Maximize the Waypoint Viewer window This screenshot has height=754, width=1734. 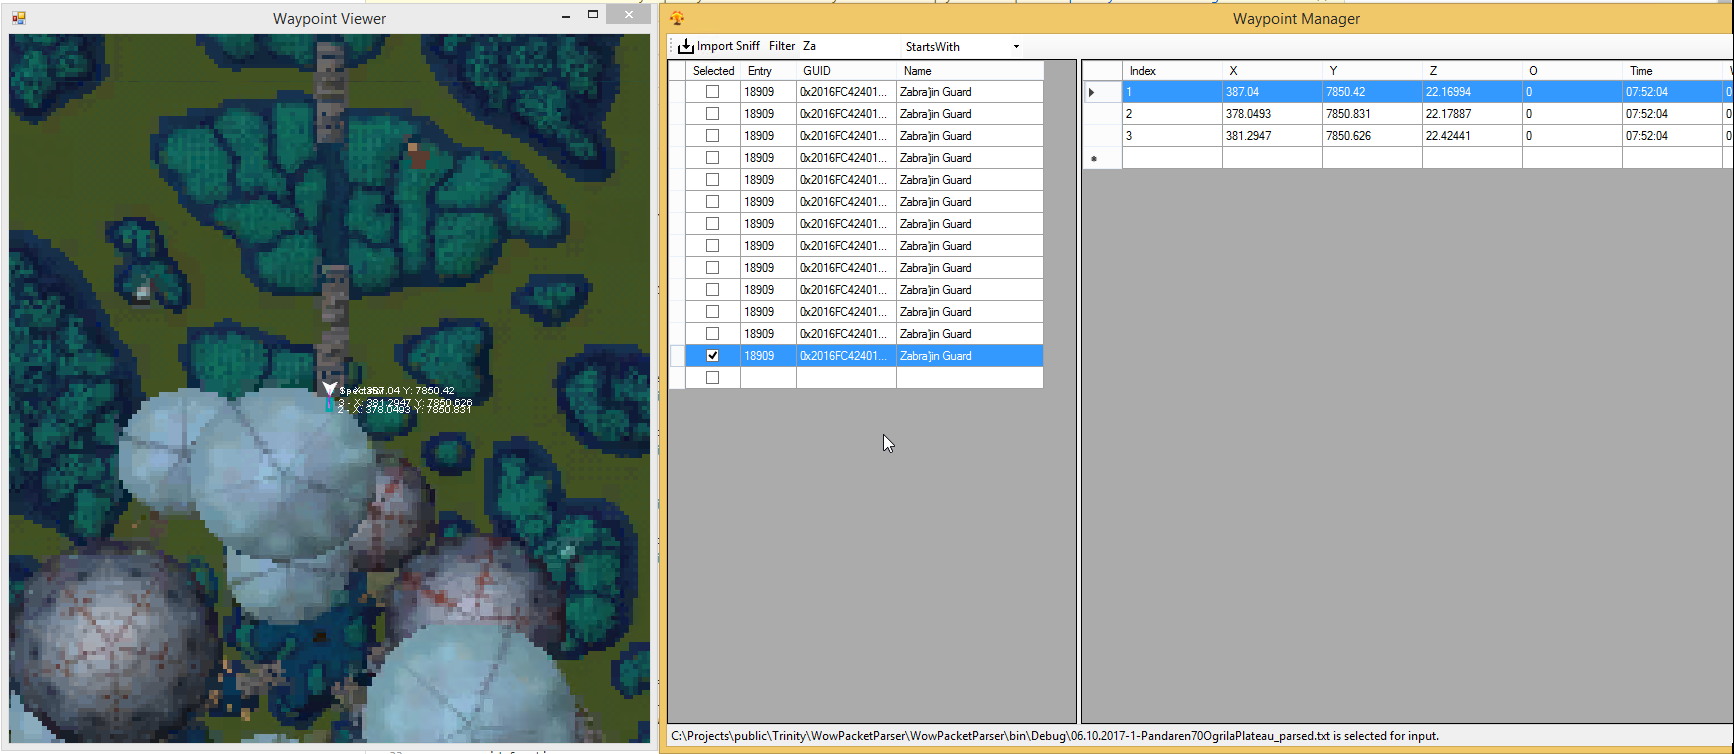(593, 15)
